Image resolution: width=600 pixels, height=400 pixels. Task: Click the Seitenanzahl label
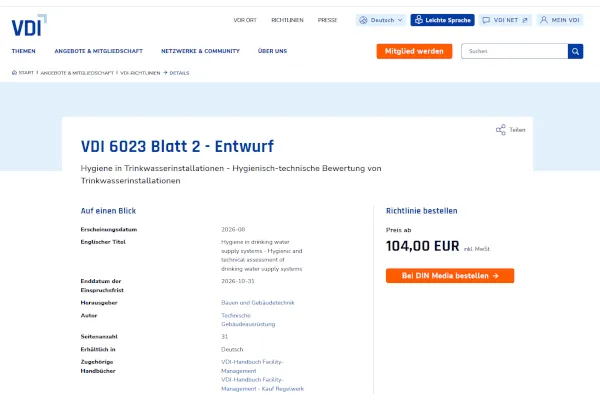tap(99, 337)
